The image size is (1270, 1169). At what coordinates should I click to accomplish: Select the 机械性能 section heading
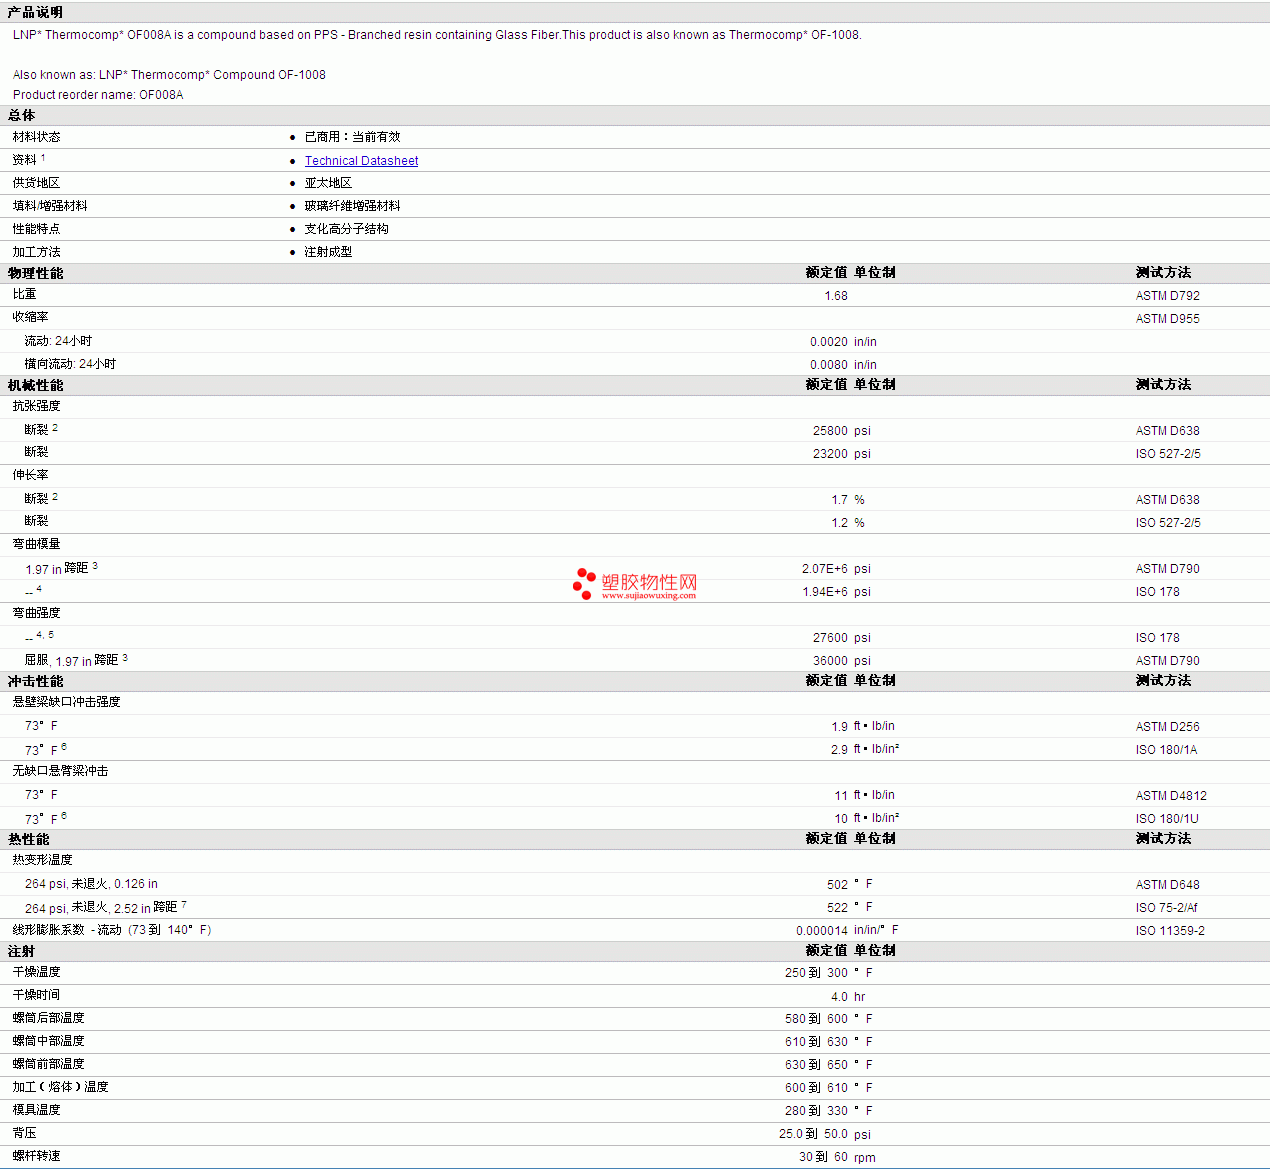pos(35,385)
